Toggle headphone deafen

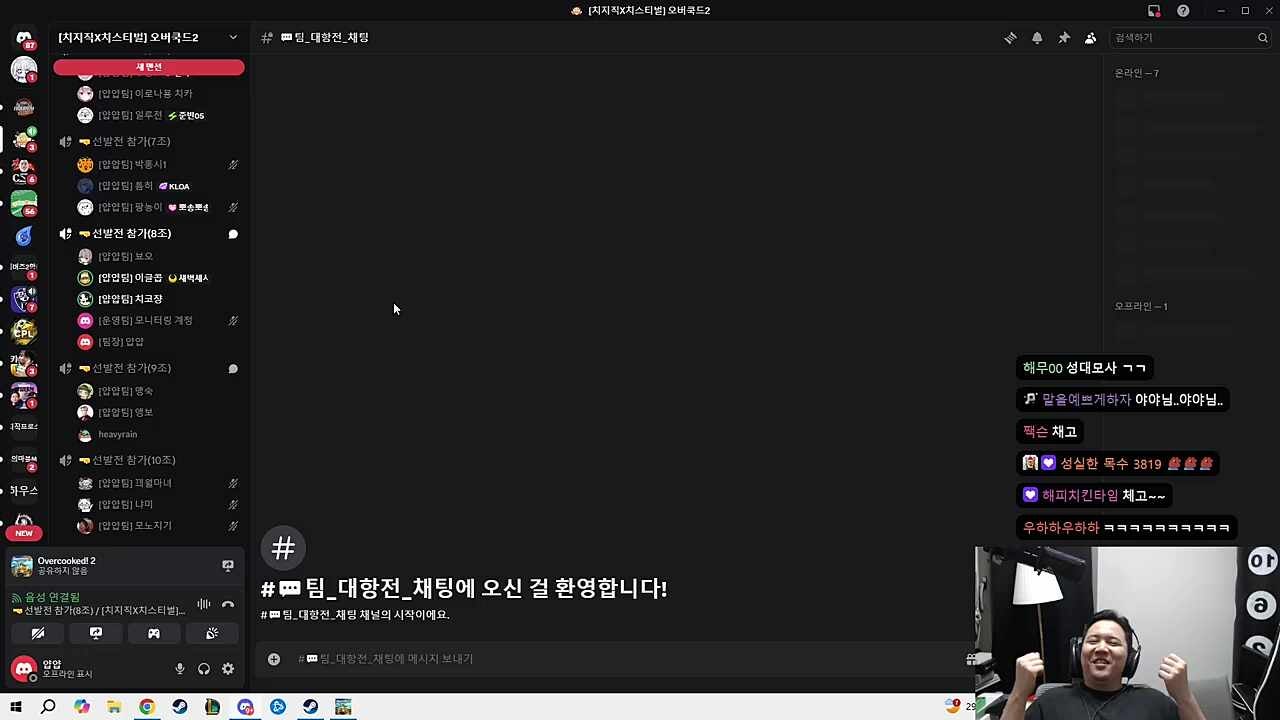tap(204, 669)
